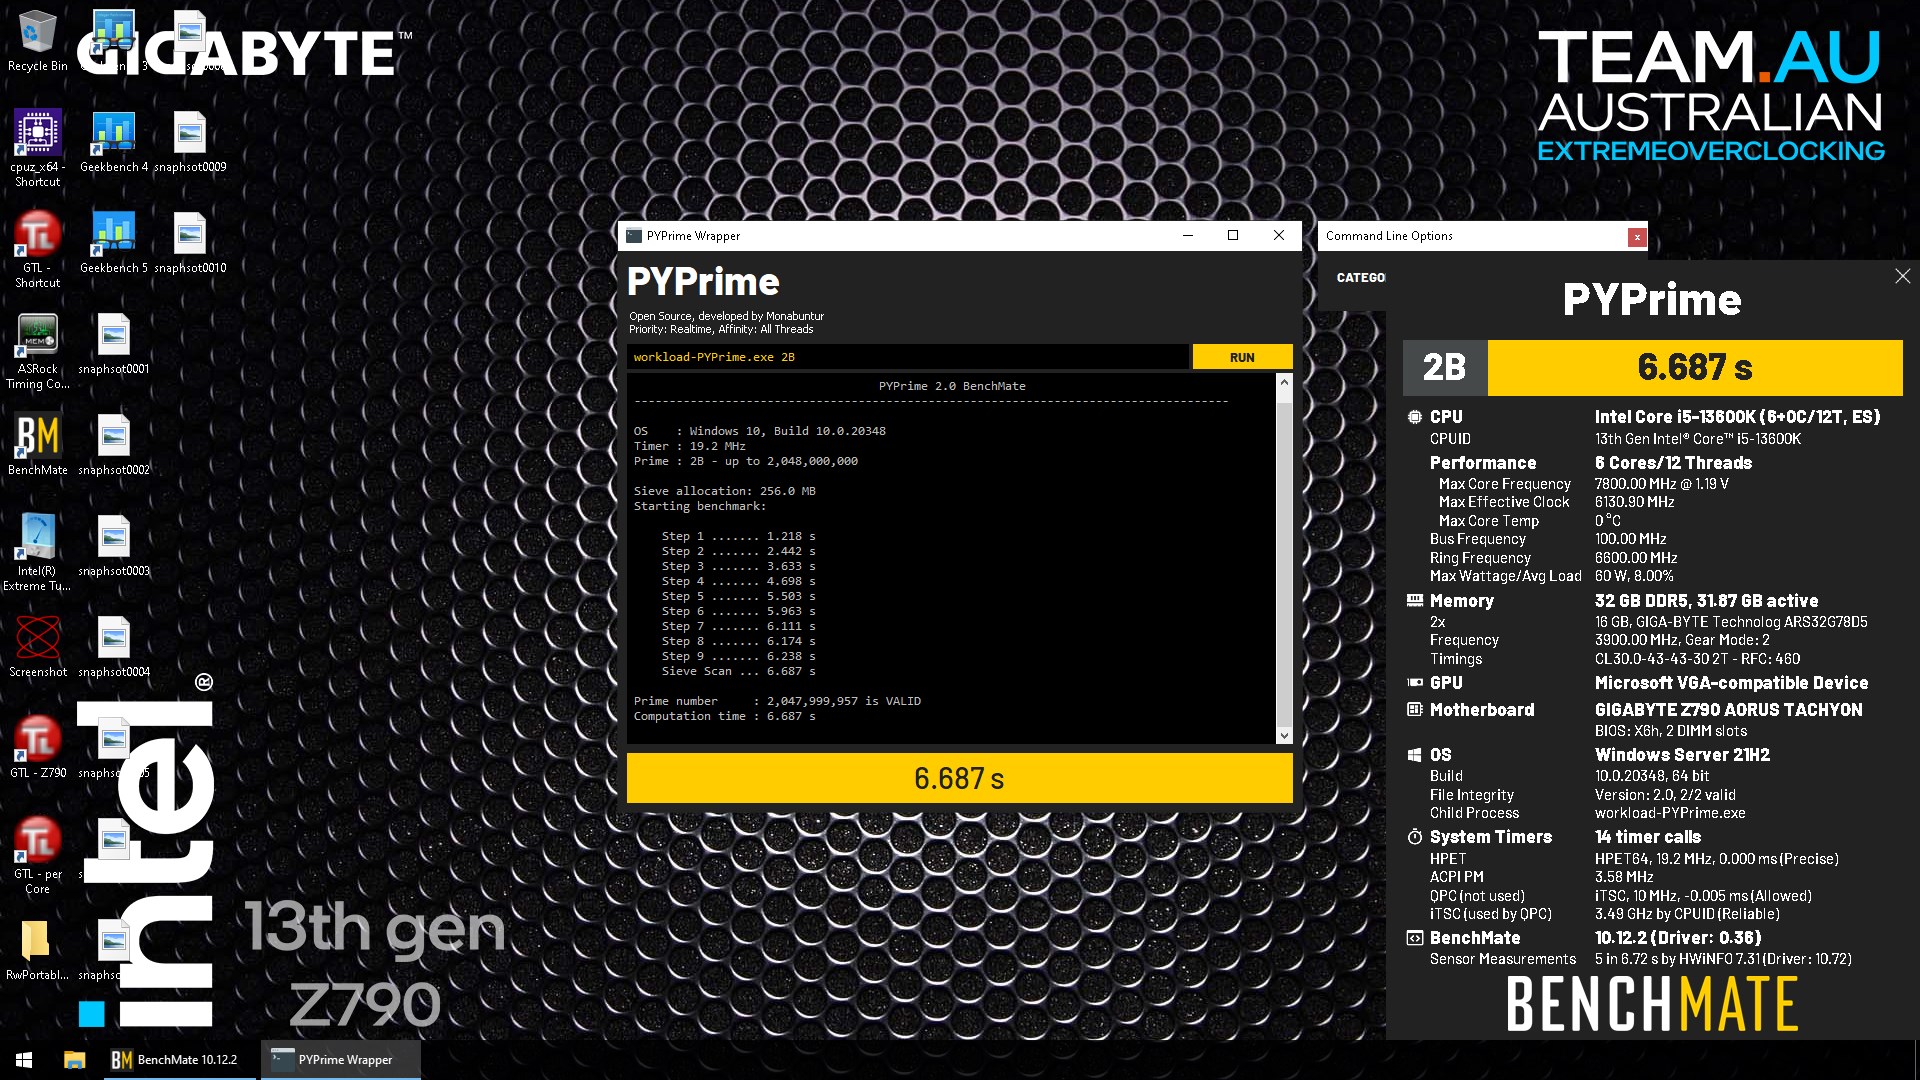Click the yellow 6.687 s result bar
The image size is (1920, 1080).
tap(959, 778)
